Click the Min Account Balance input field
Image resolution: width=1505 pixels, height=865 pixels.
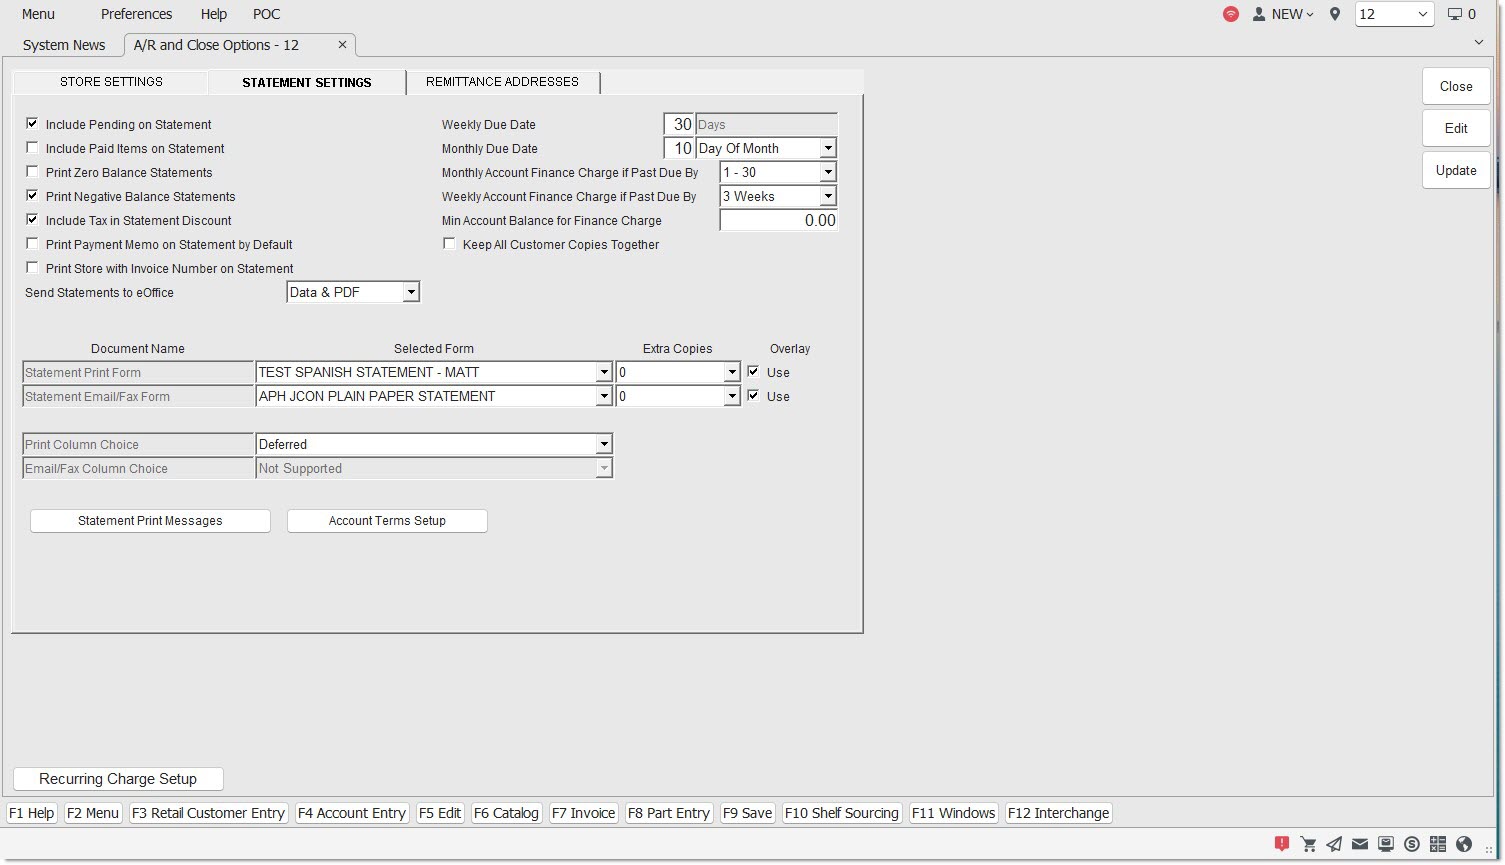point(778,221)
